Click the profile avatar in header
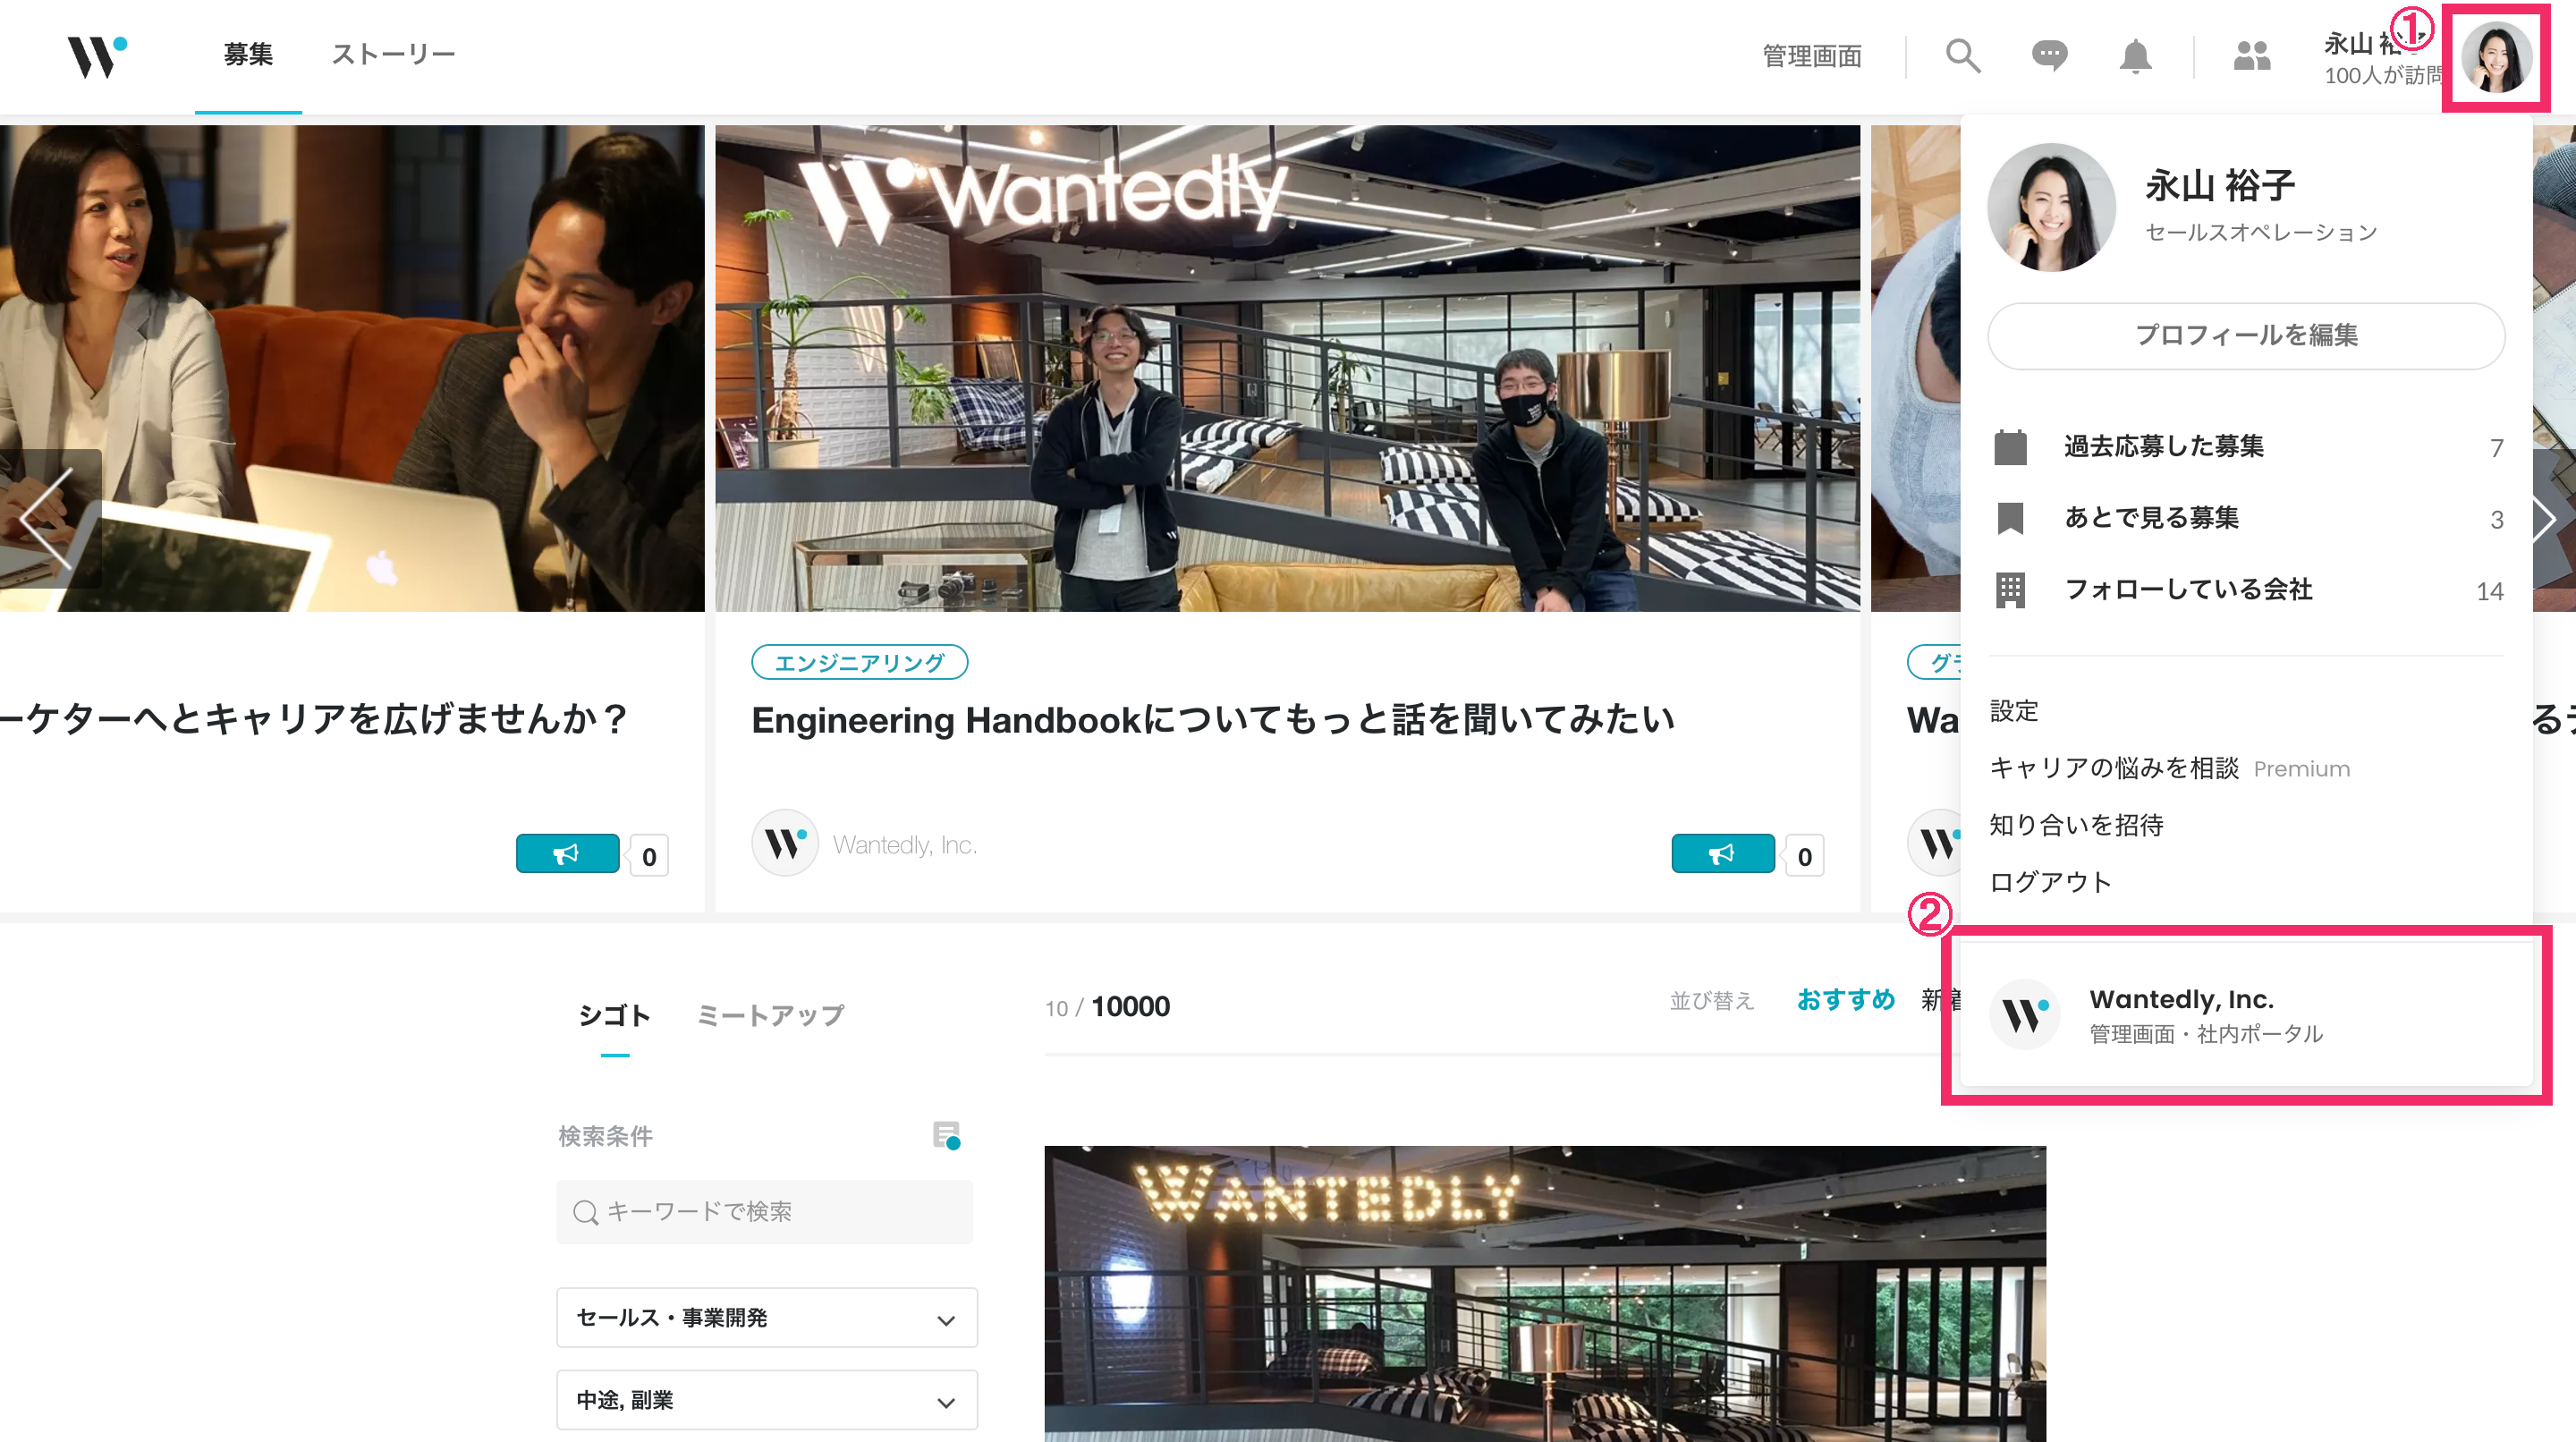Viewport: 2576px width, 1442px height. 2496,58
